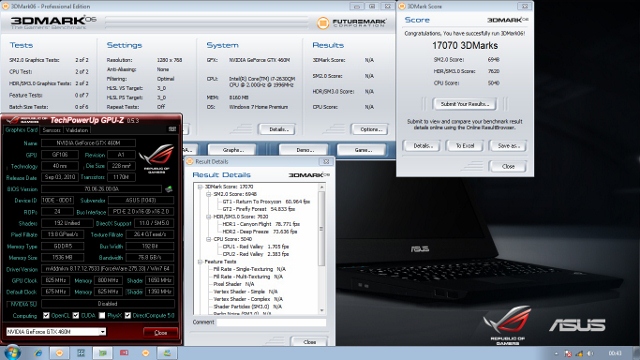Click the Submit Your Results button
The image size is (640, 360).
click(x=464, y=104)
